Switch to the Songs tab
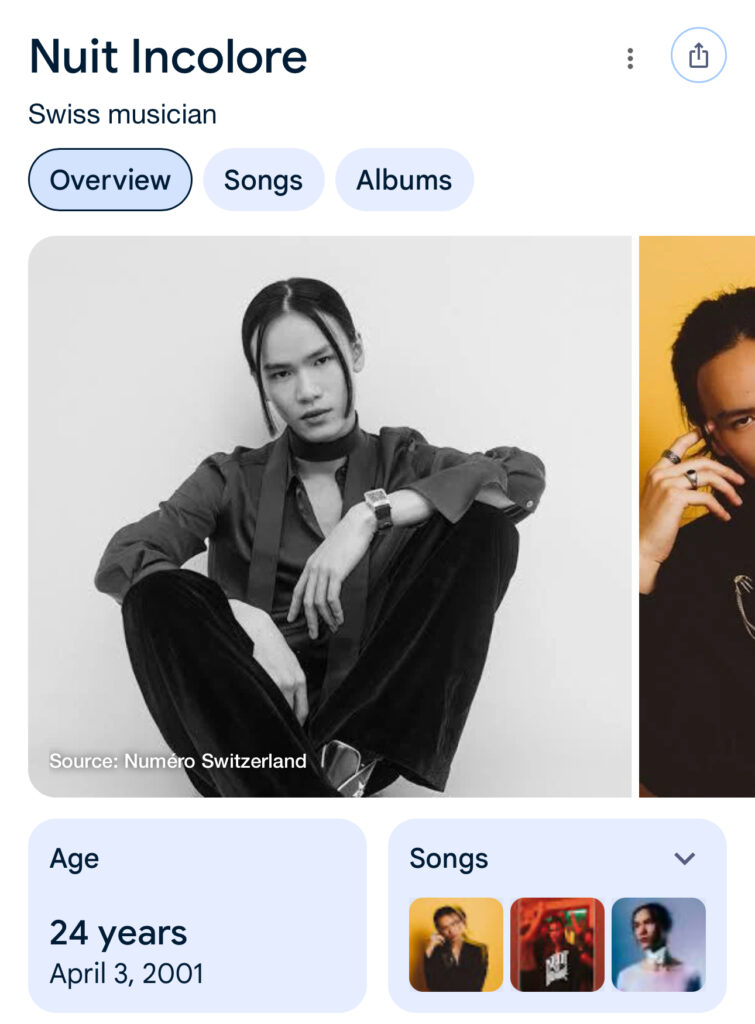The width and height of the screenshot is (755, 1024). coord(263,180)
